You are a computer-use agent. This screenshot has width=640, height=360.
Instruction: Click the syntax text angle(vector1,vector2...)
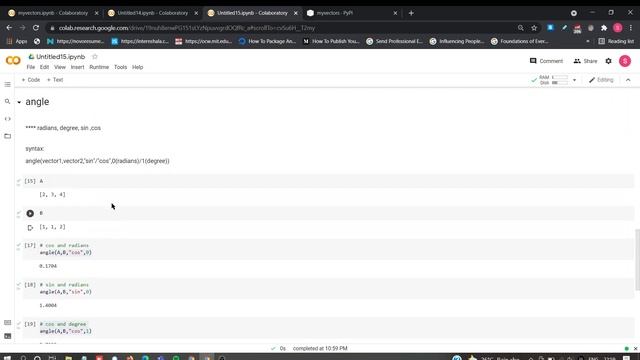click(97, 161)
